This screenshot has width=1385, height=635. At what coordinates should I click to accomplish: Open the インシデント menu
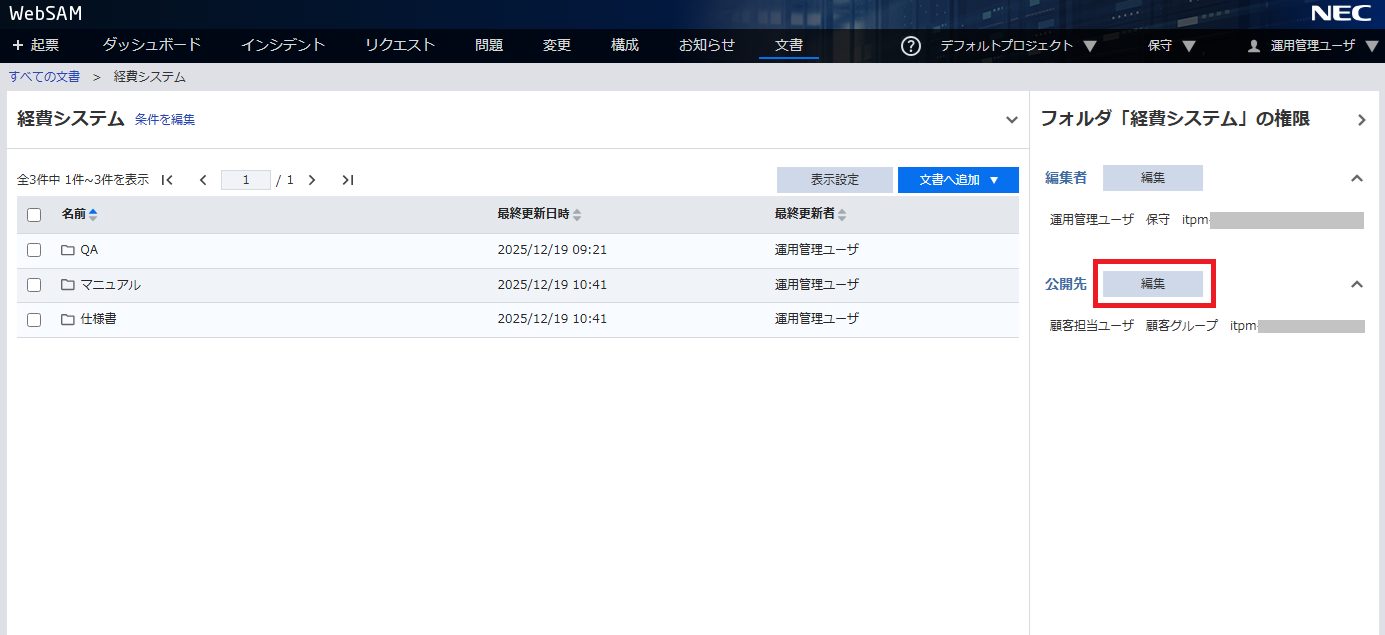283,45
